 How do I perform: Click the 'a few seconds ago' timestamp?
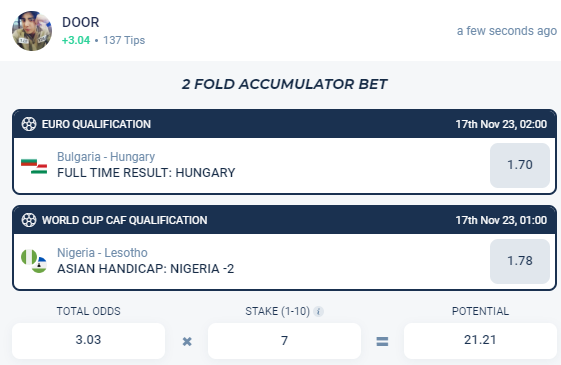click(x=507, y=31)
